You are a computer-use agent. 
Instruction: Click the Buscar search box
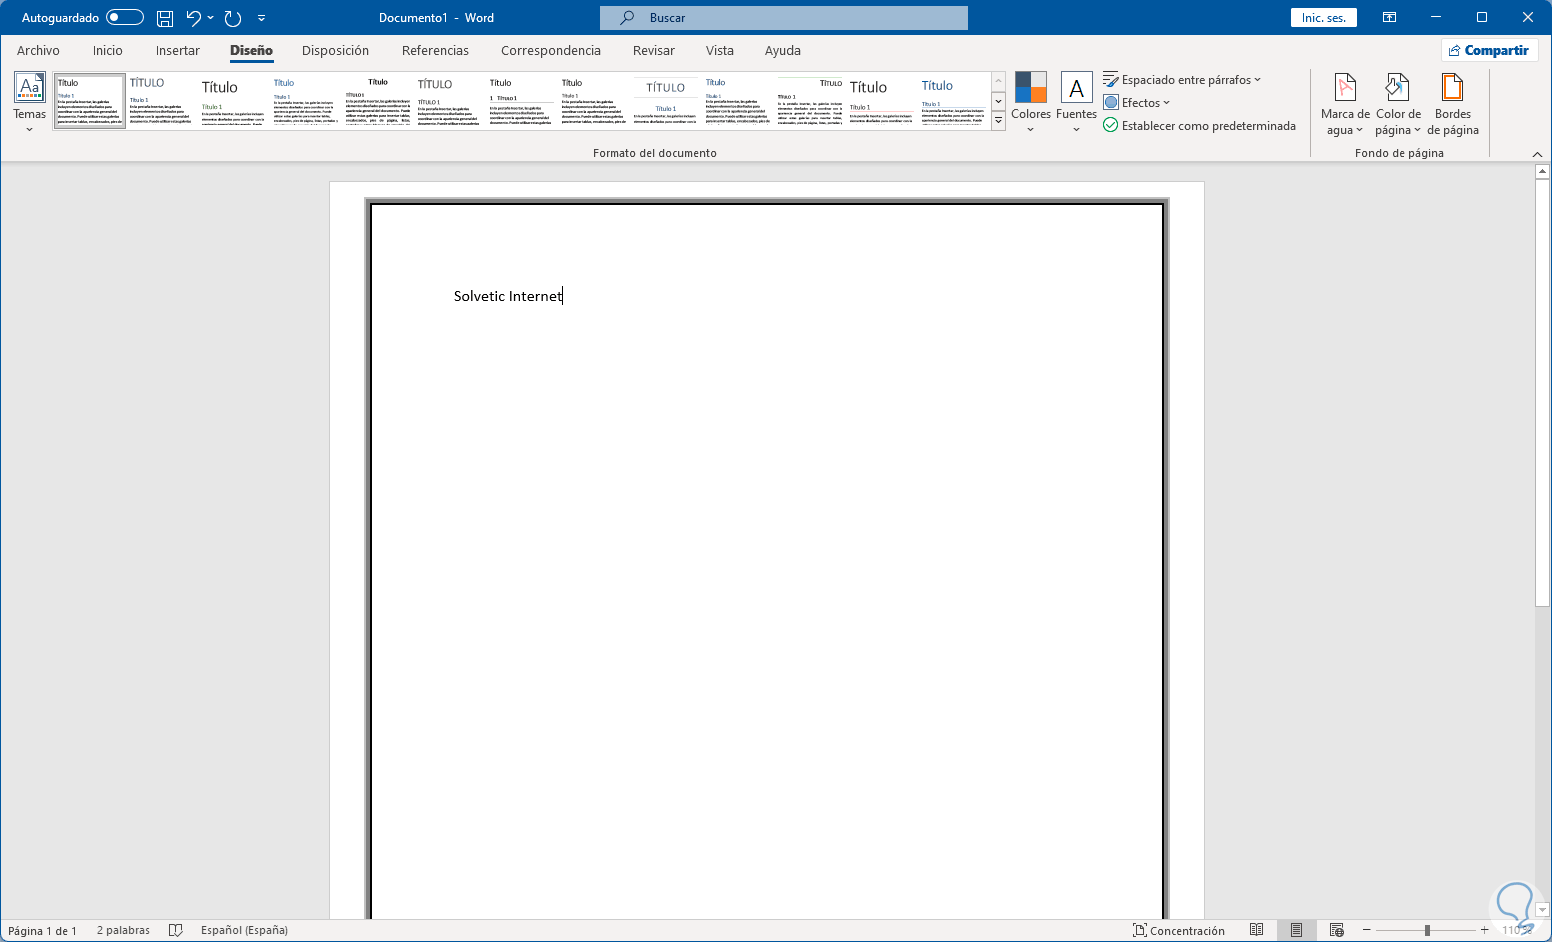point(784,18)
